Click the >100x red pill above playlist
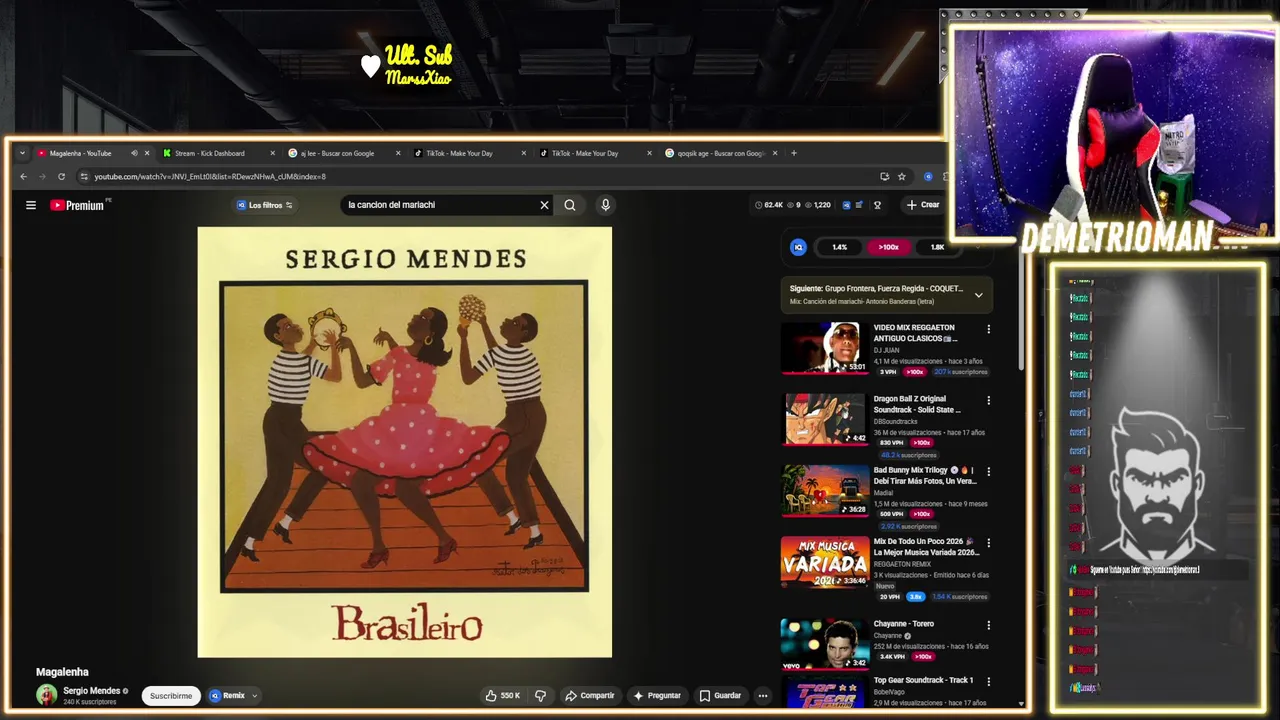Image resolution: width=1280 pixels, height=720 pixels. [888, 247]
